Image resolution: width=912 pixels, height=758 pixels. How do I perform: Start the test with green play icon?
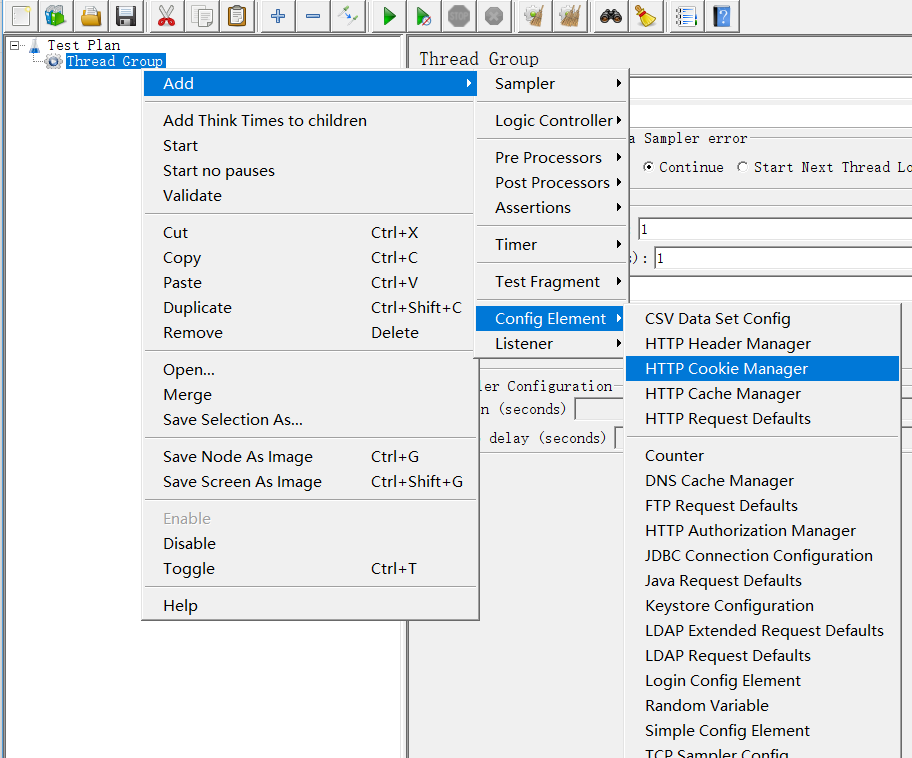pos(389,16)
